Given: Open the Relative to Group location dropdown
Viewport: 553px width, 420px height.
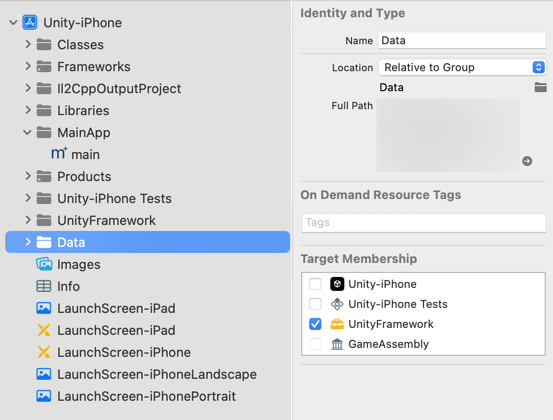Looking at the screenshot, I should (462, 67).
